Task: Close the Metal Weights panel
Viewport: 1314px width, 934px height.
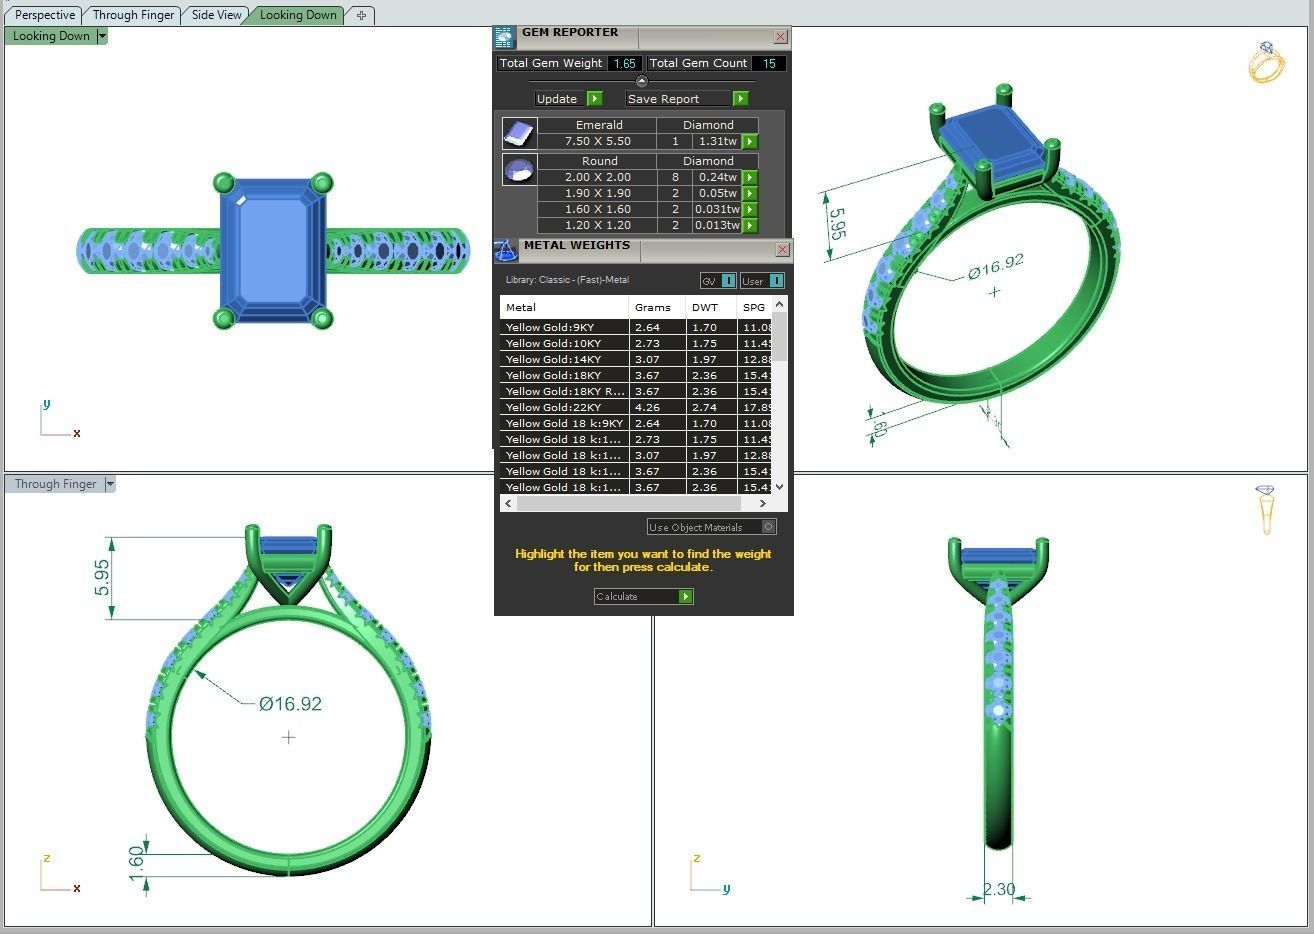Action: [782, 250]
